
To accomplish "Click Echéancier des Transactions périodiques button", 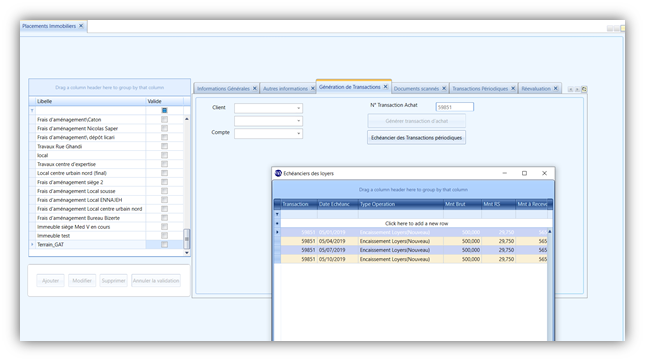I will pos(416,138).
